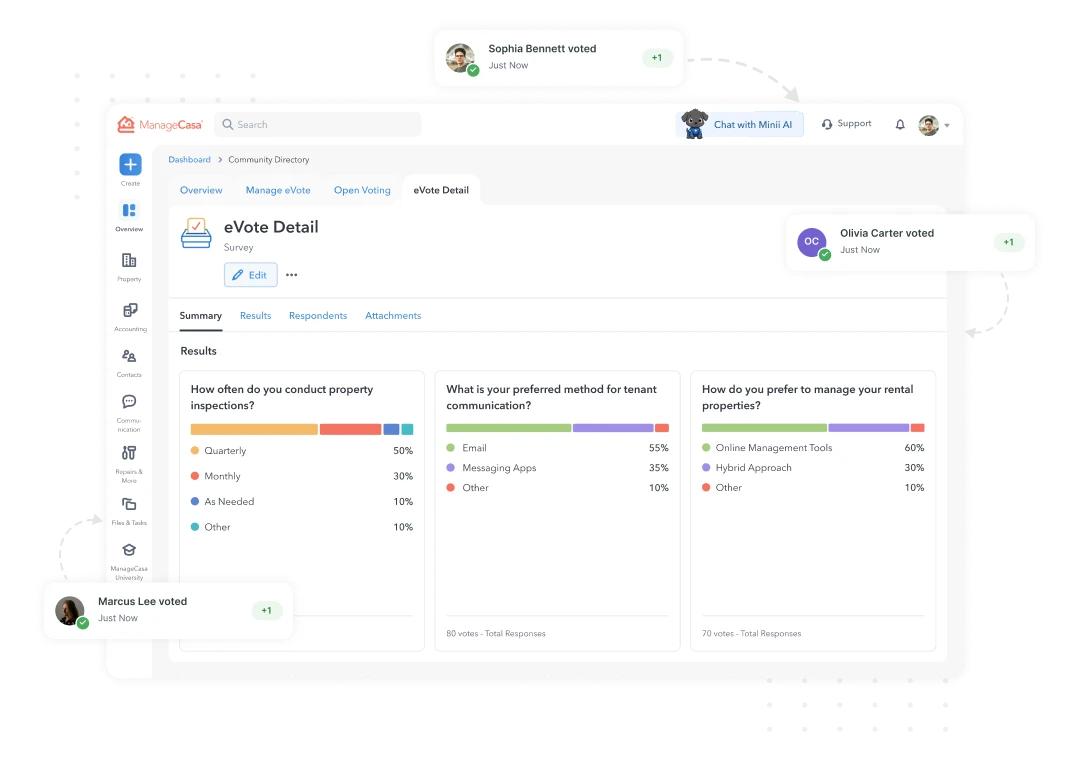The image size is (1080, 778).
Task: Select the eVote Detail tab
Action: click(441, 190)
